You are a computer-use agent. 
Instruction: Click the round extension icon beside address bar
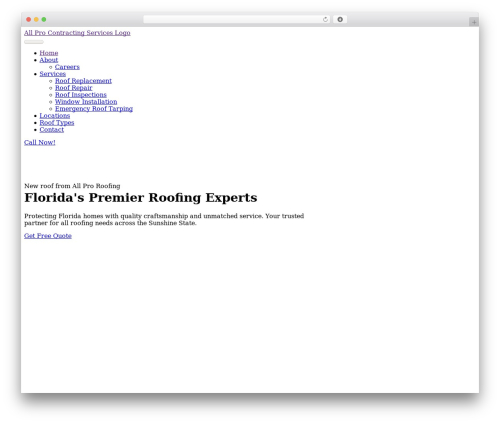click(340, 20)
